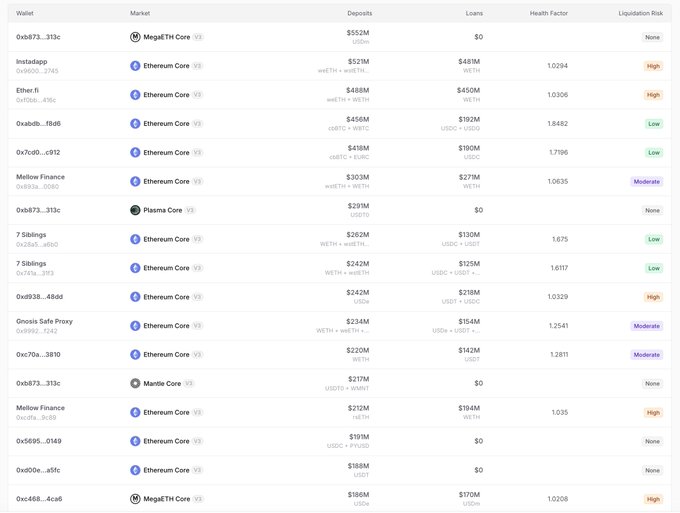Click the Ethereum logo in the 0x7cd0...c912 row

tap(135, 152)
